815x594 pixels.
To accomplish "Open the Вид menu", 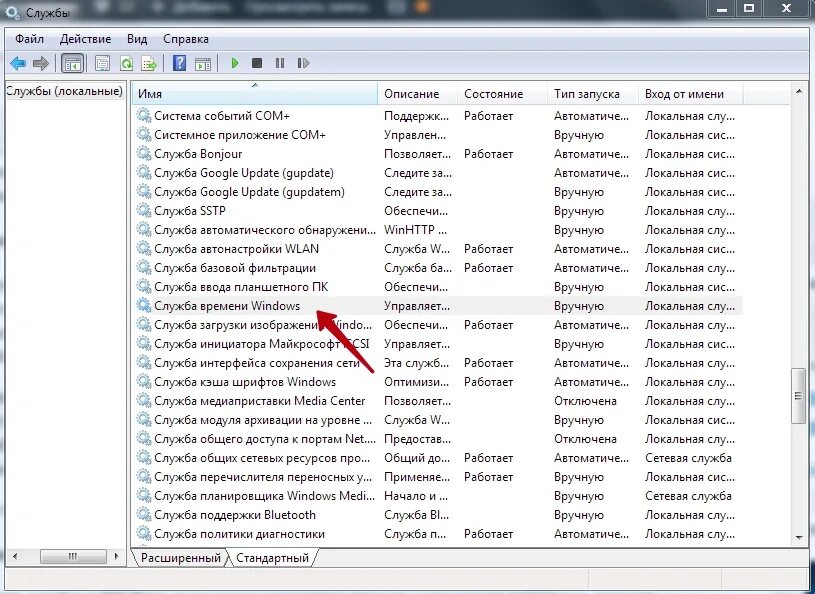I will pos(137,39).
